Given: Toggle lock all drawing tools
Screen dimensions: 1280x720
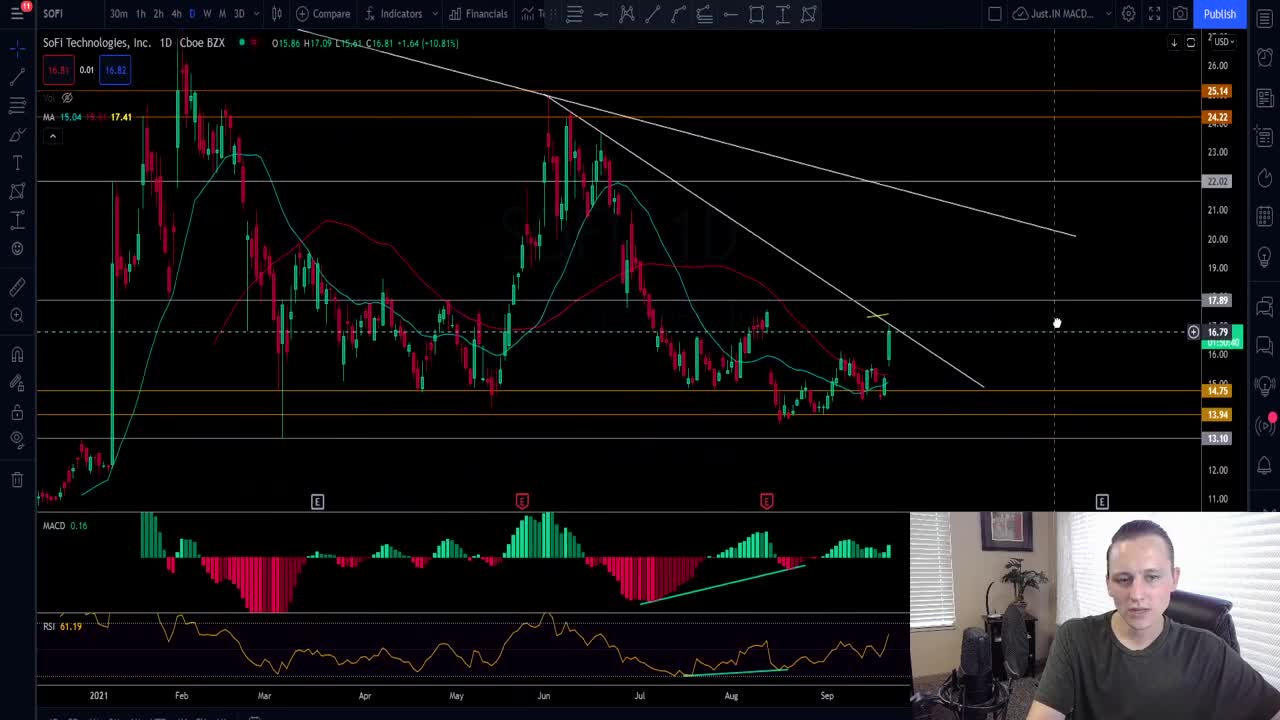Looking at the screenshot, I should coord(17,411).
